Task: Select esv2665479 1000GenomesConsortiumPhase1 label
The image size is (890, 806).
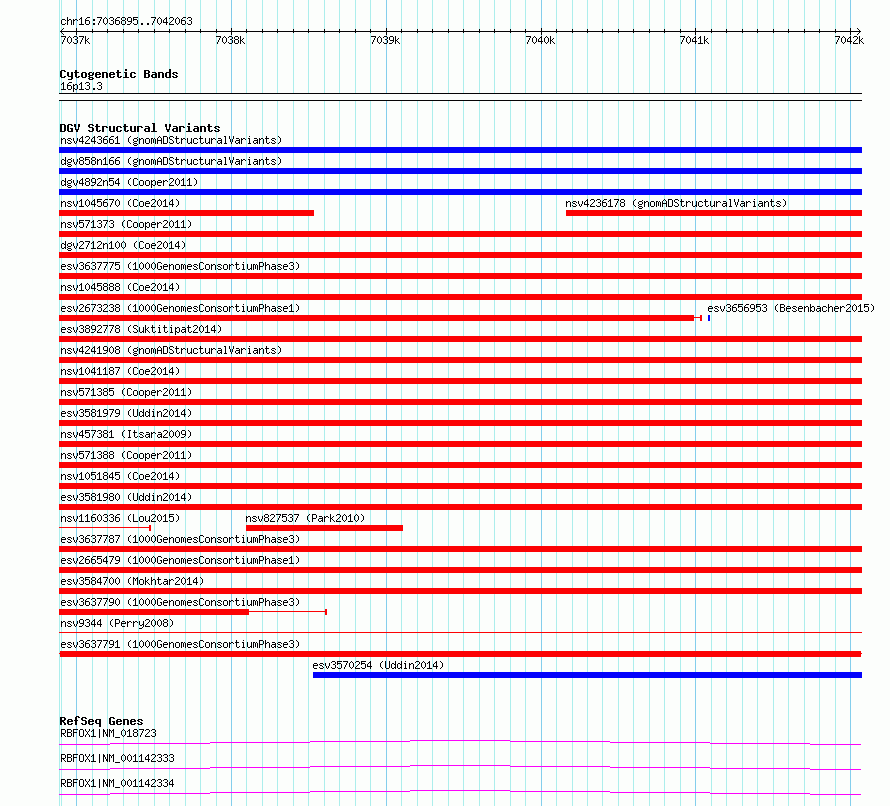Action: (x=180, y=560)
